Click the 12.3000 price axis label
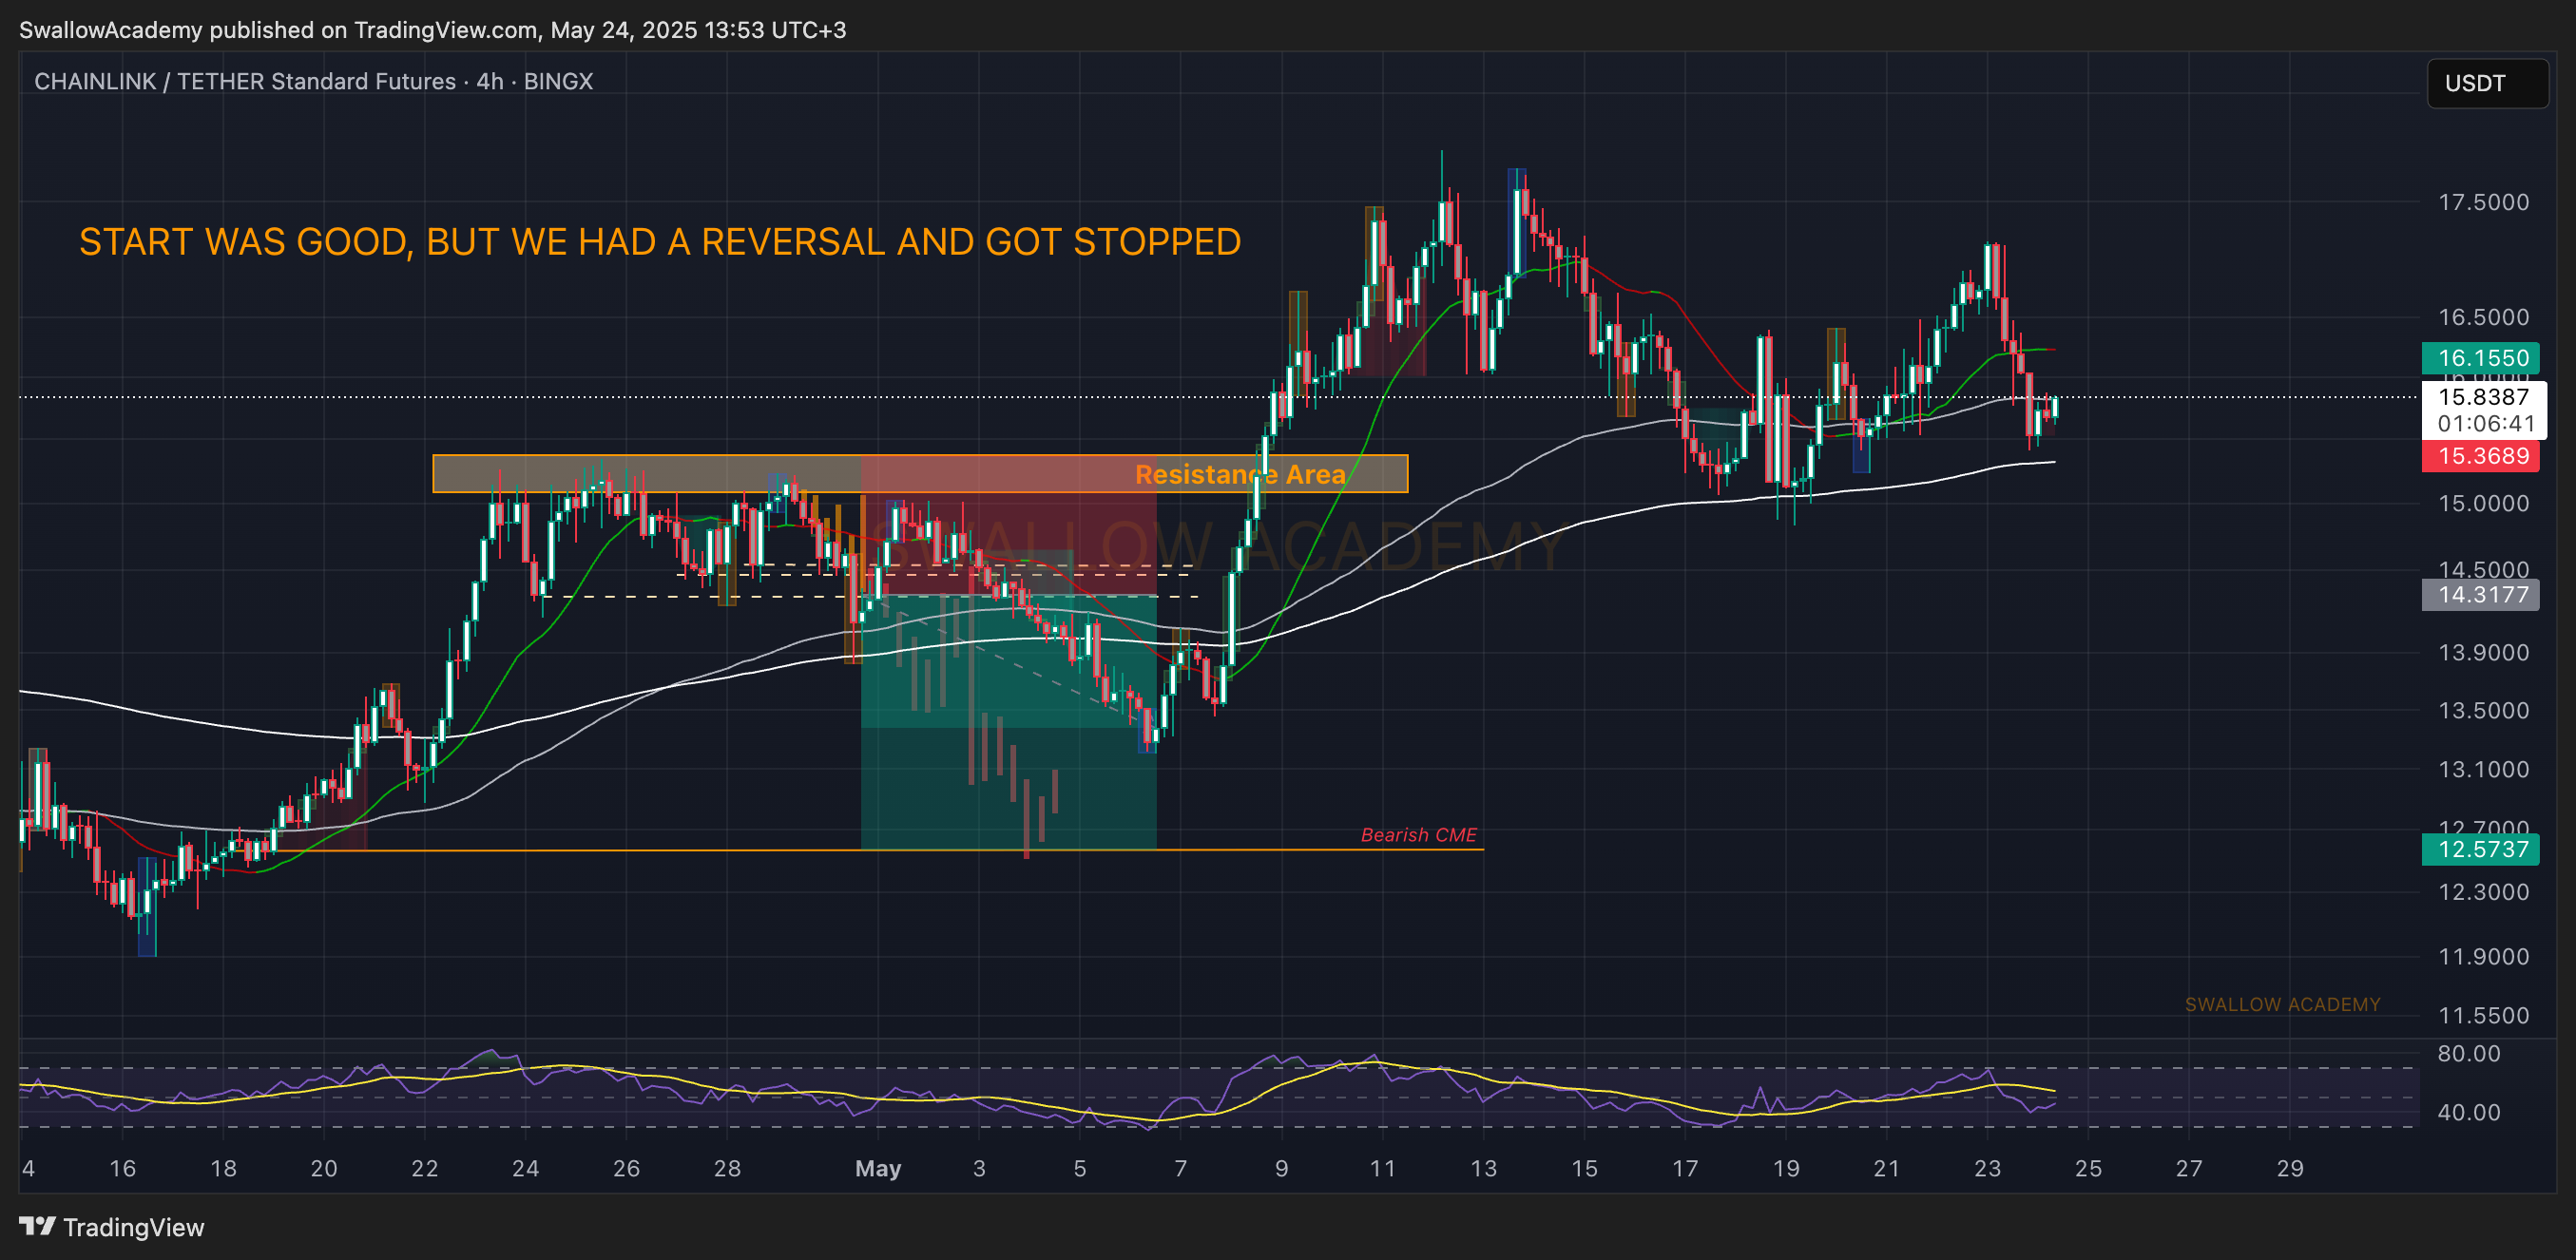 tap(2483, 891)
